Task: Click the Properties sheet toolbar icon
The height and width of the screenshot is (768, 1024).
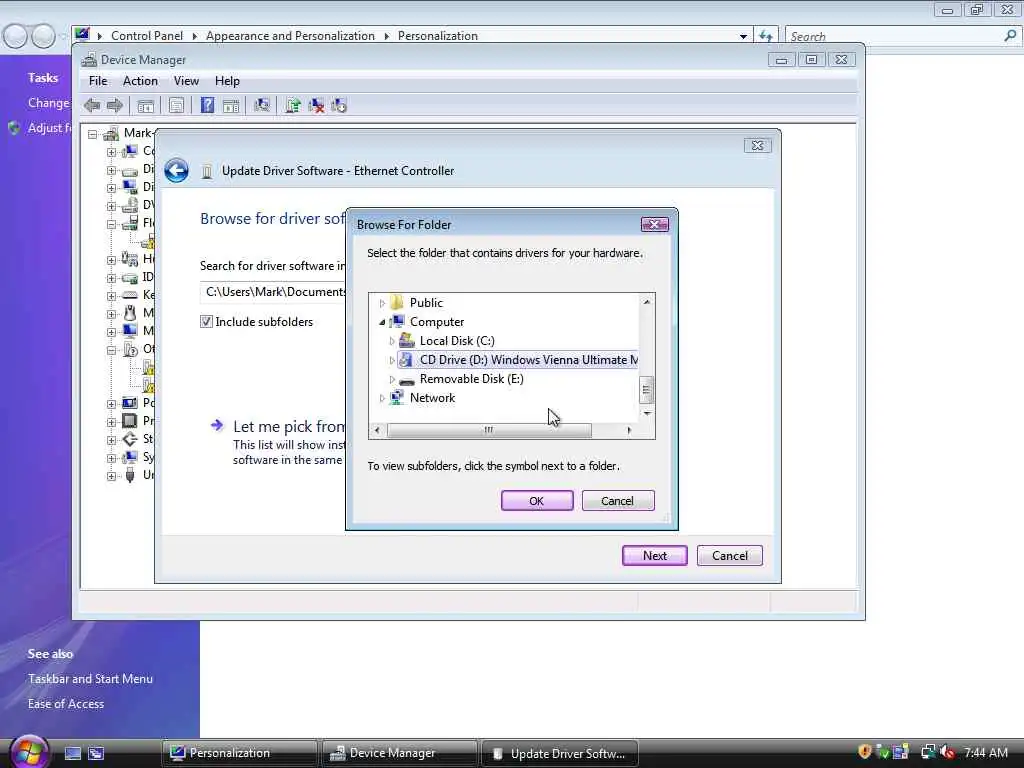Action: [x=176, y=106]
